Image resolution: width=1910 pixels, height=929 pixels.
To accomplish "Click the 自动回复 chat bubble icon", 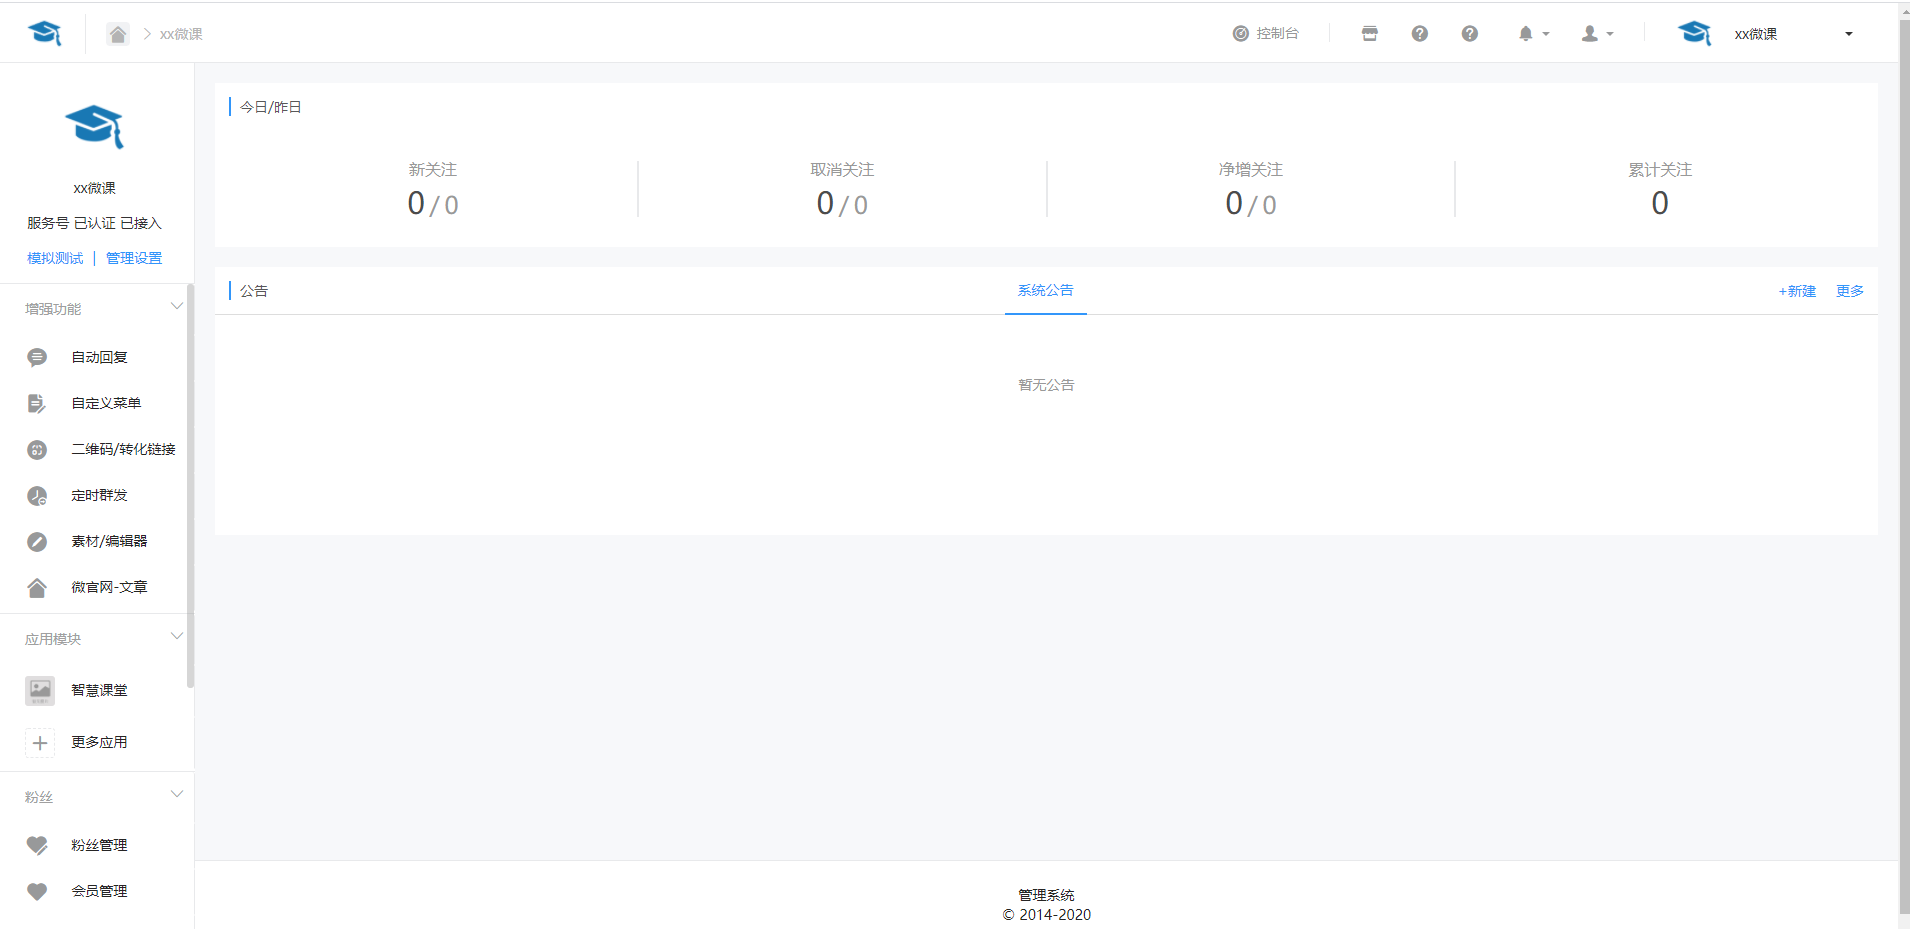I will 37,358.
